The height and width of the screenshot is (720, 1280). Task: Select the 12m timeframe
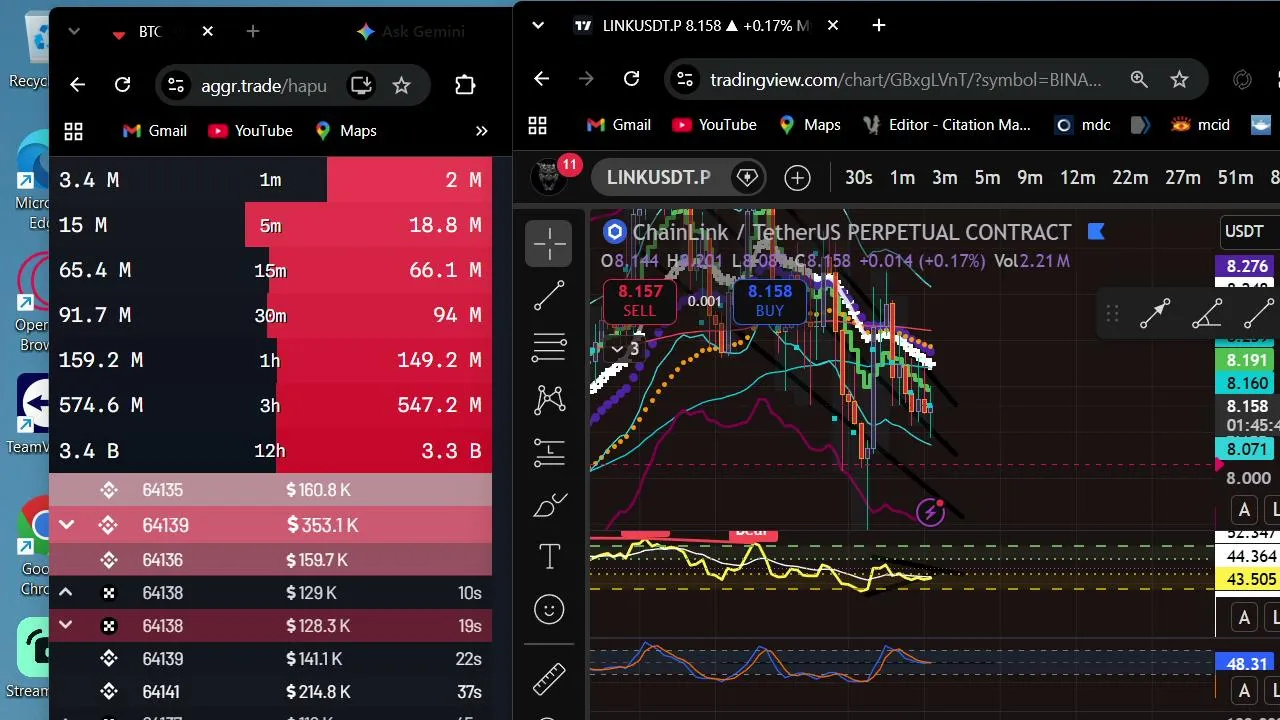(x=1077, y=178)
